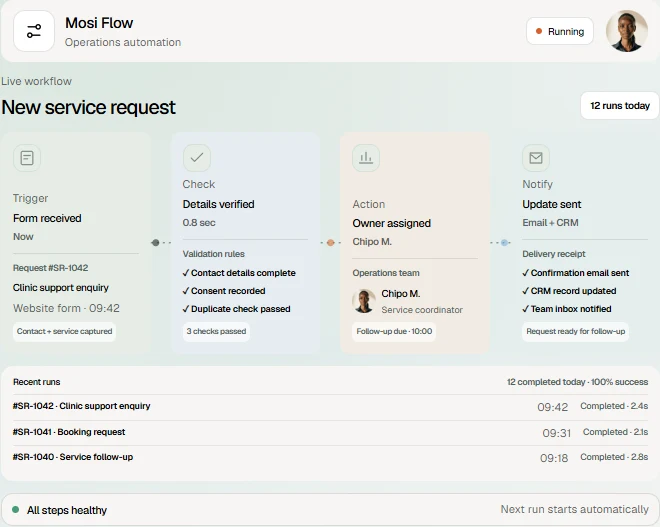Click the Form received step title
Viewport: 660px width, 527px height.
click(47, 218)
